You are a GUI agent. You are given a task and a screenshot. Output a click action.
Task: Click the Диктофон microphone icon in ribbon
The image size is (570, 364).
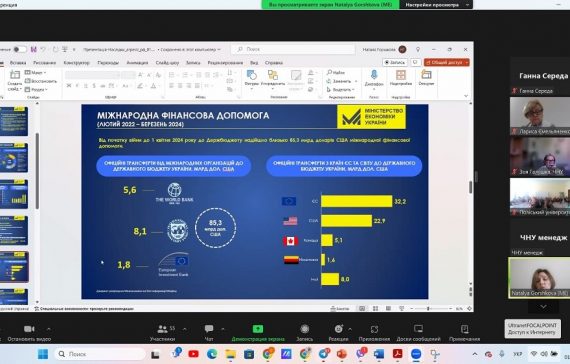[374, 75]
